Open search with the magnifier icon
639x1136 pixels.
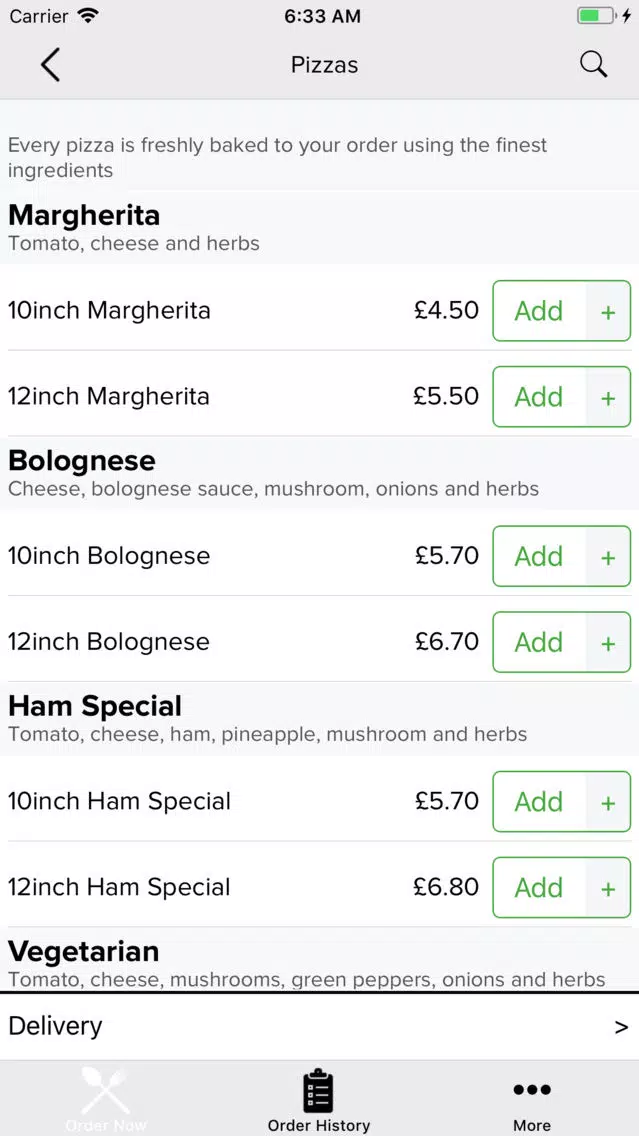point(593,64)
